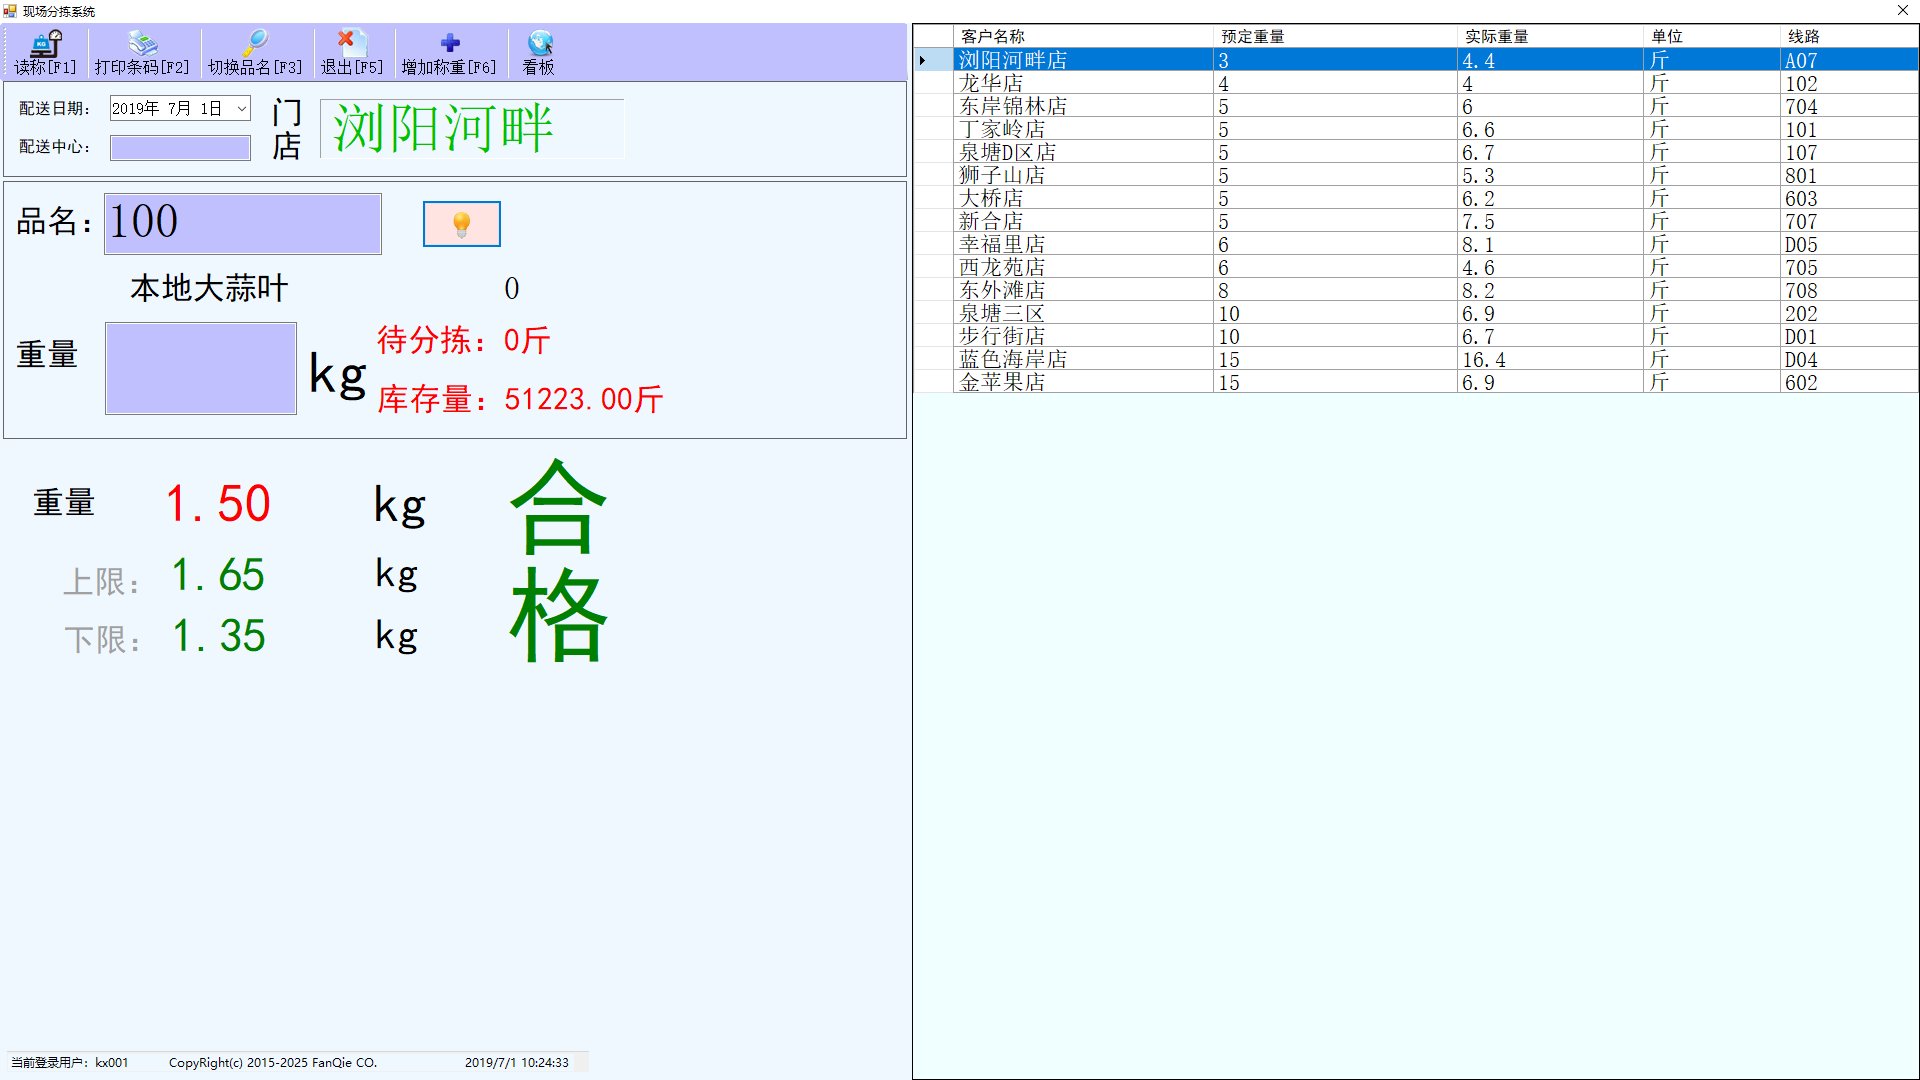
Task: Click the 实际重量 column header
Action: click(1549, 36)
